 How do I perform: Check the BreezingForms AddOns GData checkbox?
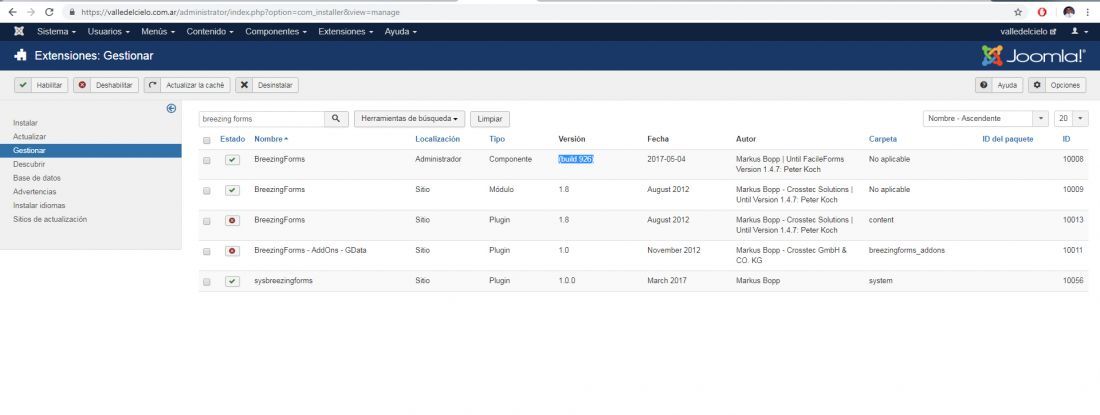pyautogui.click(x=206, y=251)
